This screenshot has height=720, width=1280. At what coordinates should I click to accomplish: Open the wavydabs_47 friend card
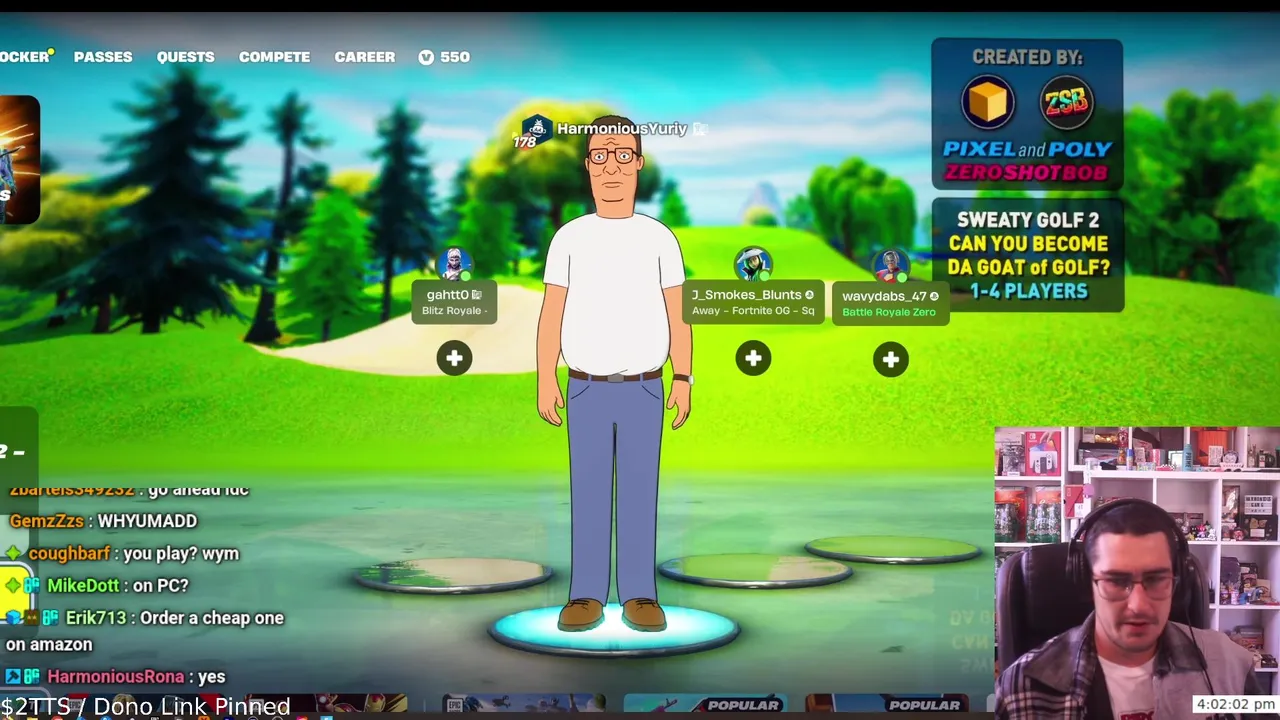tap(890, 303)
